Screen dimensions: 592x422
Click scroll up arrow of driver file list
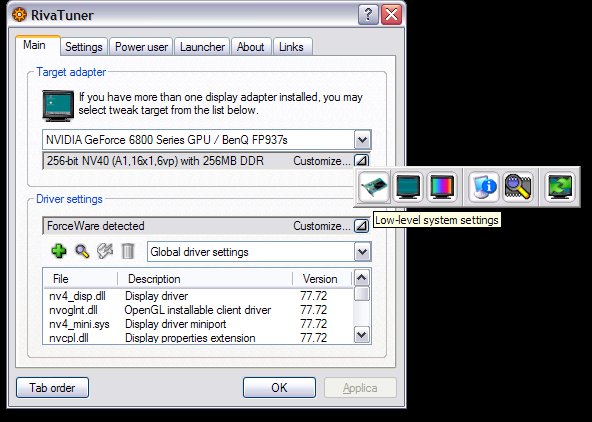[362, 278]
